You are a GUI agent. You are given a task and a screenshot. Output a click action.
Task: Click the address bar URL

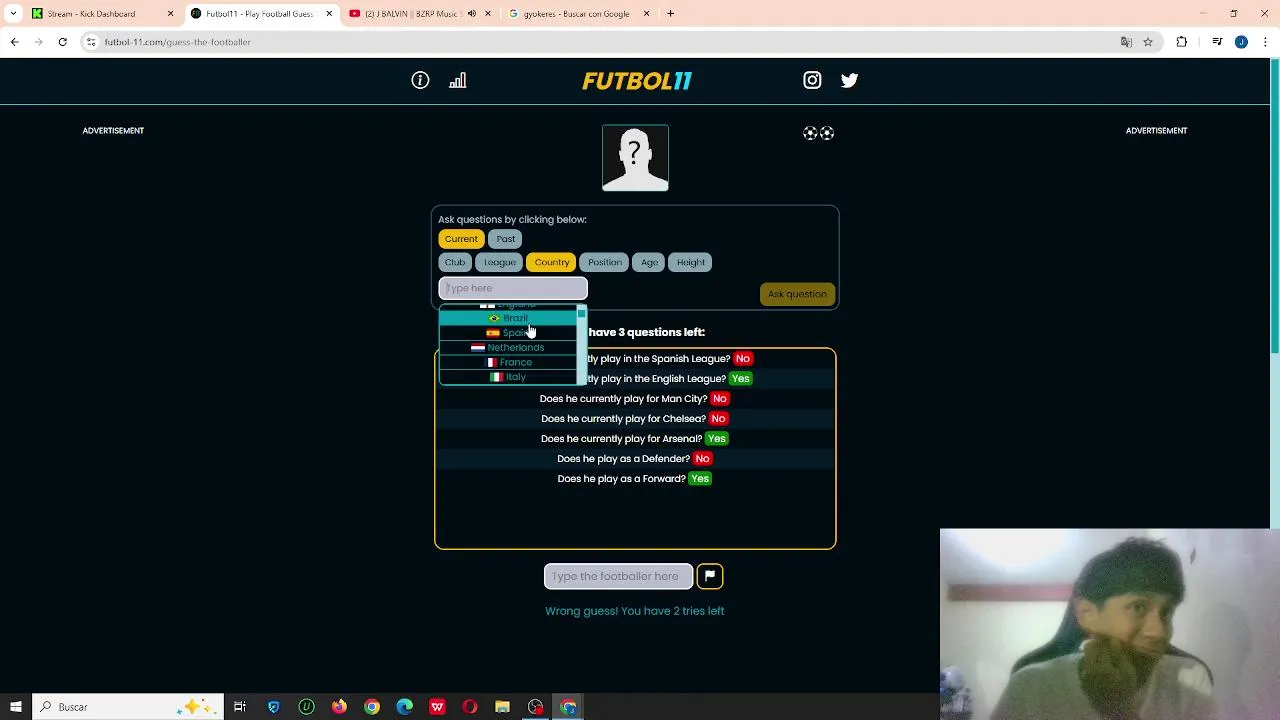[x=178, y=42]
